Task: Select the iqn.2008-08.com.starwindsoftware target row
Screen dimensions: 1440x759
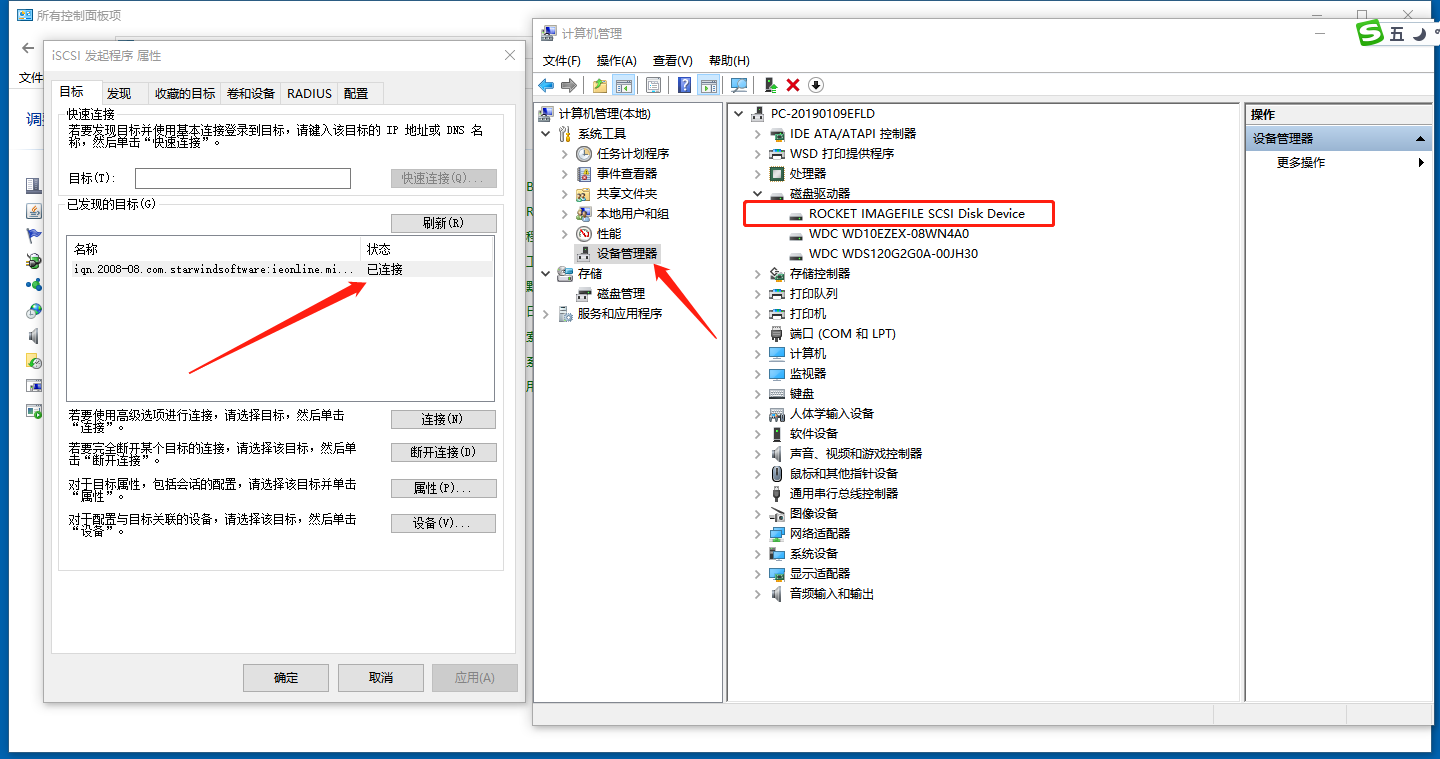Action: point(280,269)
